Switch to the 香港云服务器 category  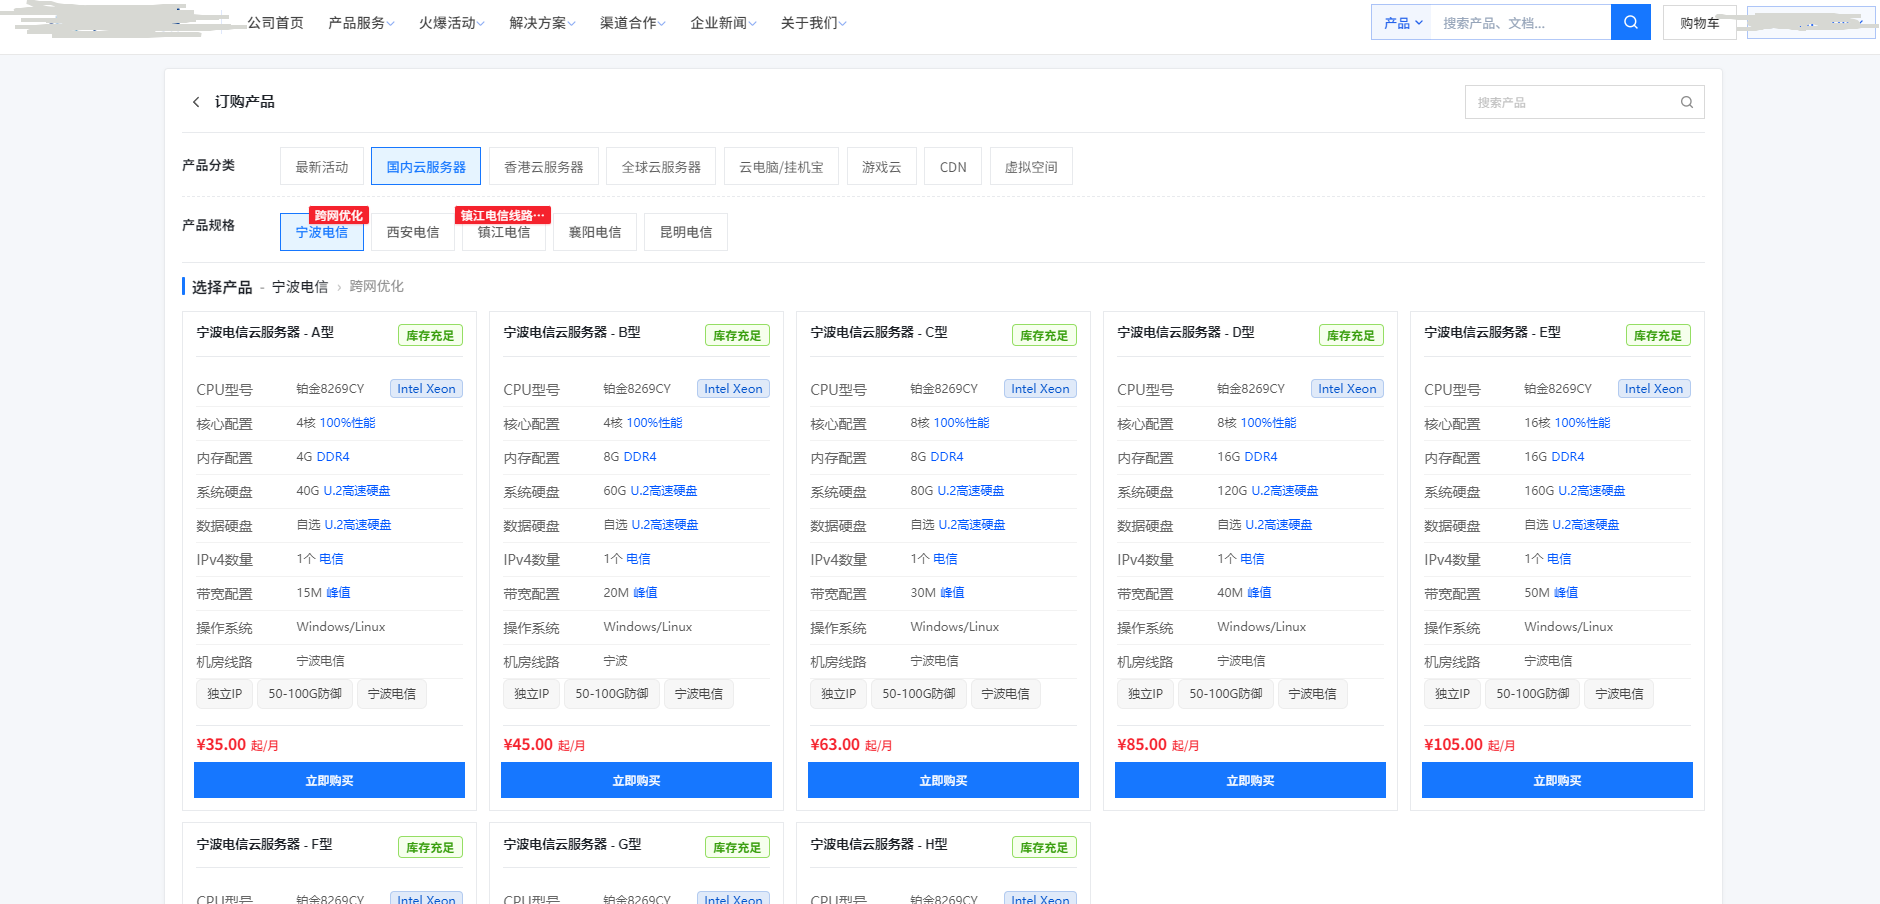pyautogui.click(x=544, y=167)
